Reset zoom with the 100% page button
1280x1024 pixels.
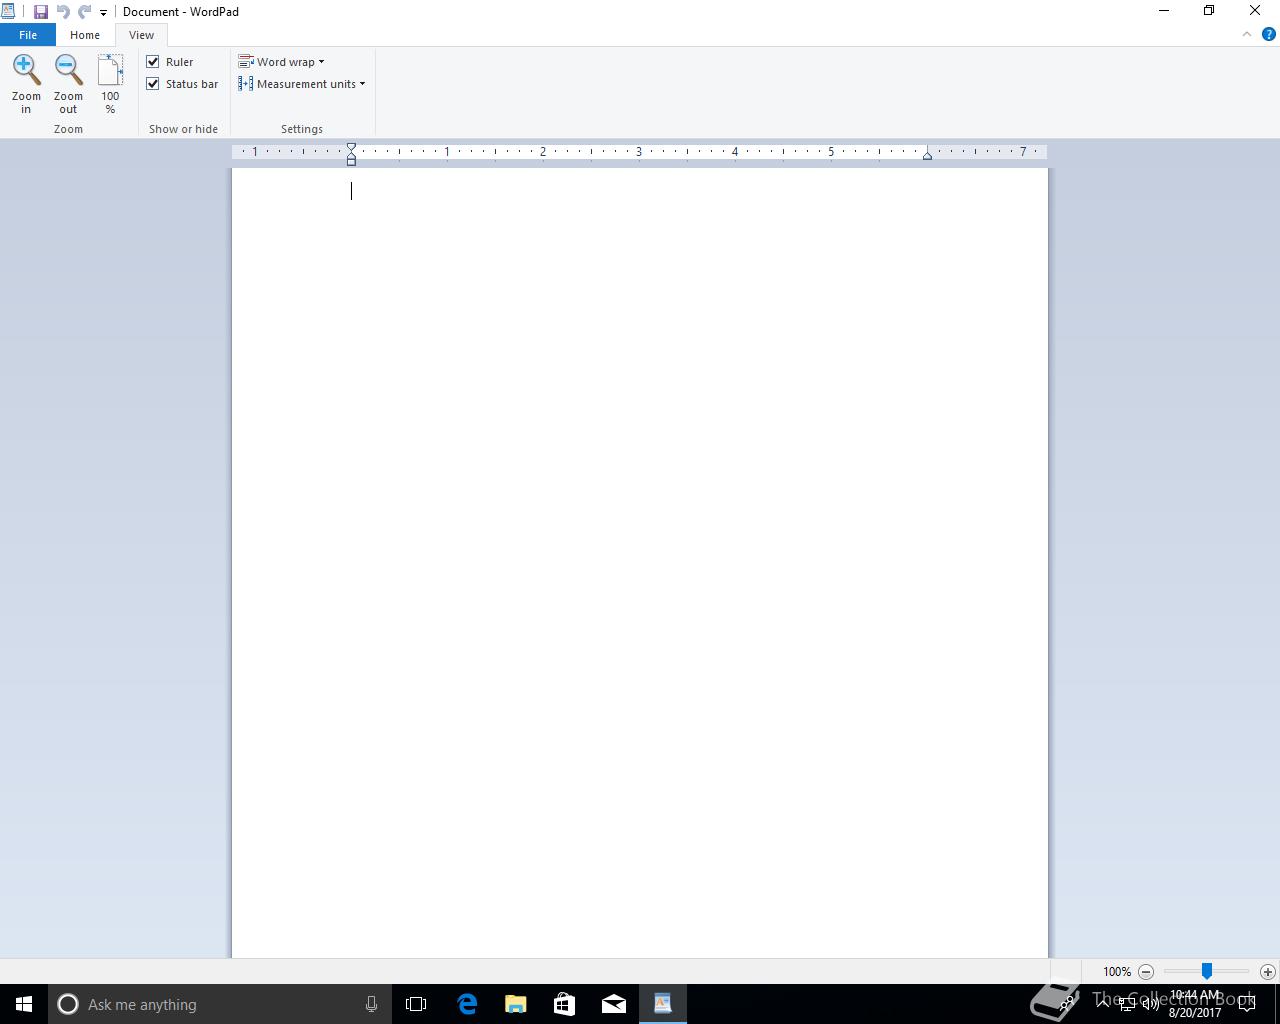pos(110,85)
